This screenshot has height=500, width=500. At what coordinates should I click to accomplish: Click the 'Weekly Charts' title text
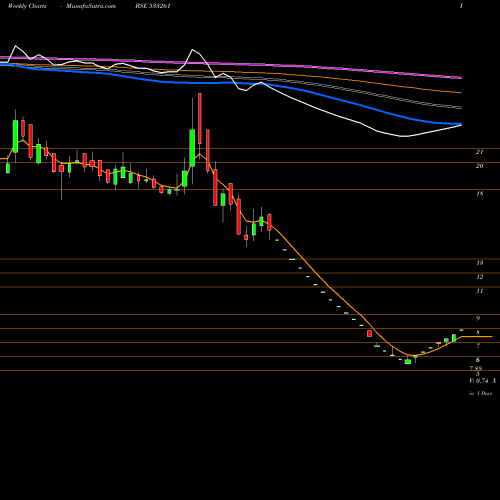point(27,6)
